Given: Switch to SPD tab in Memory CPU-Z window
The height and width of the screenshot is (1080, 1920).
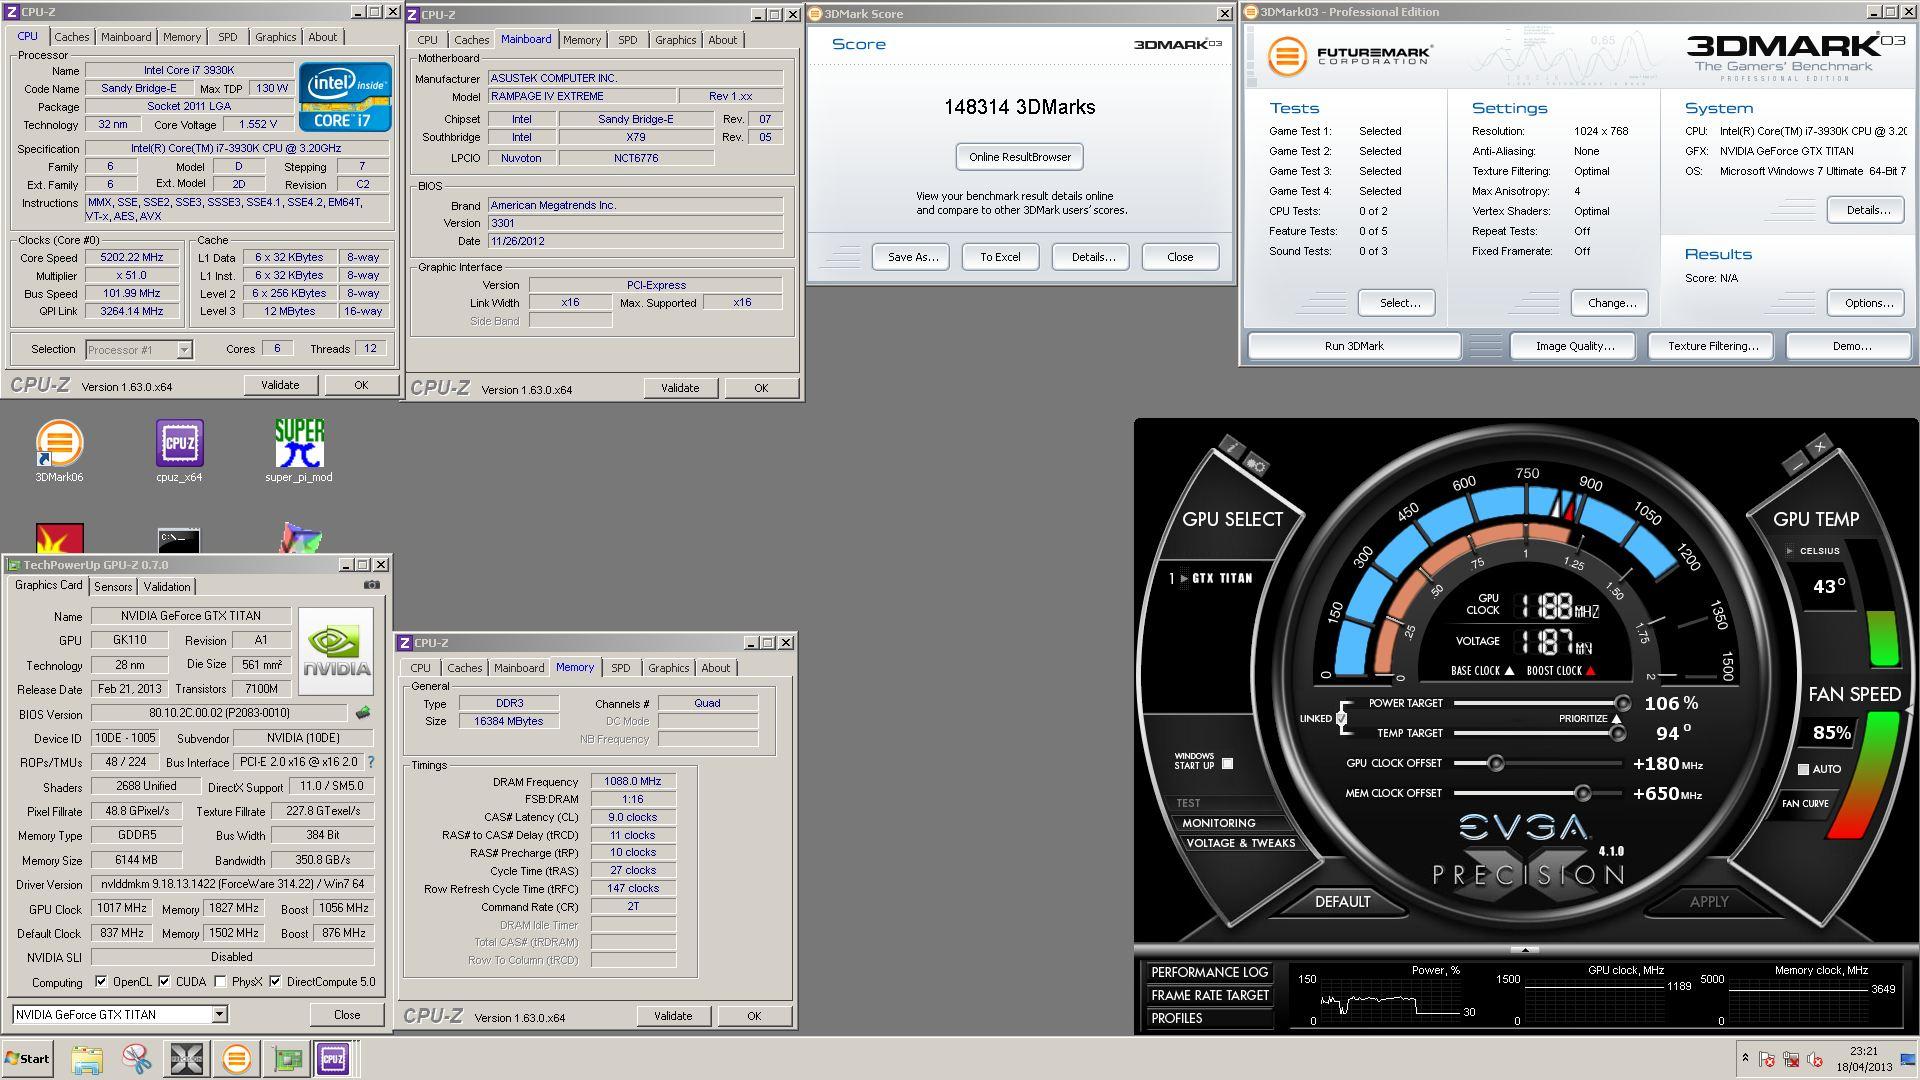Looking at the screenshot, I should [620, 667].
